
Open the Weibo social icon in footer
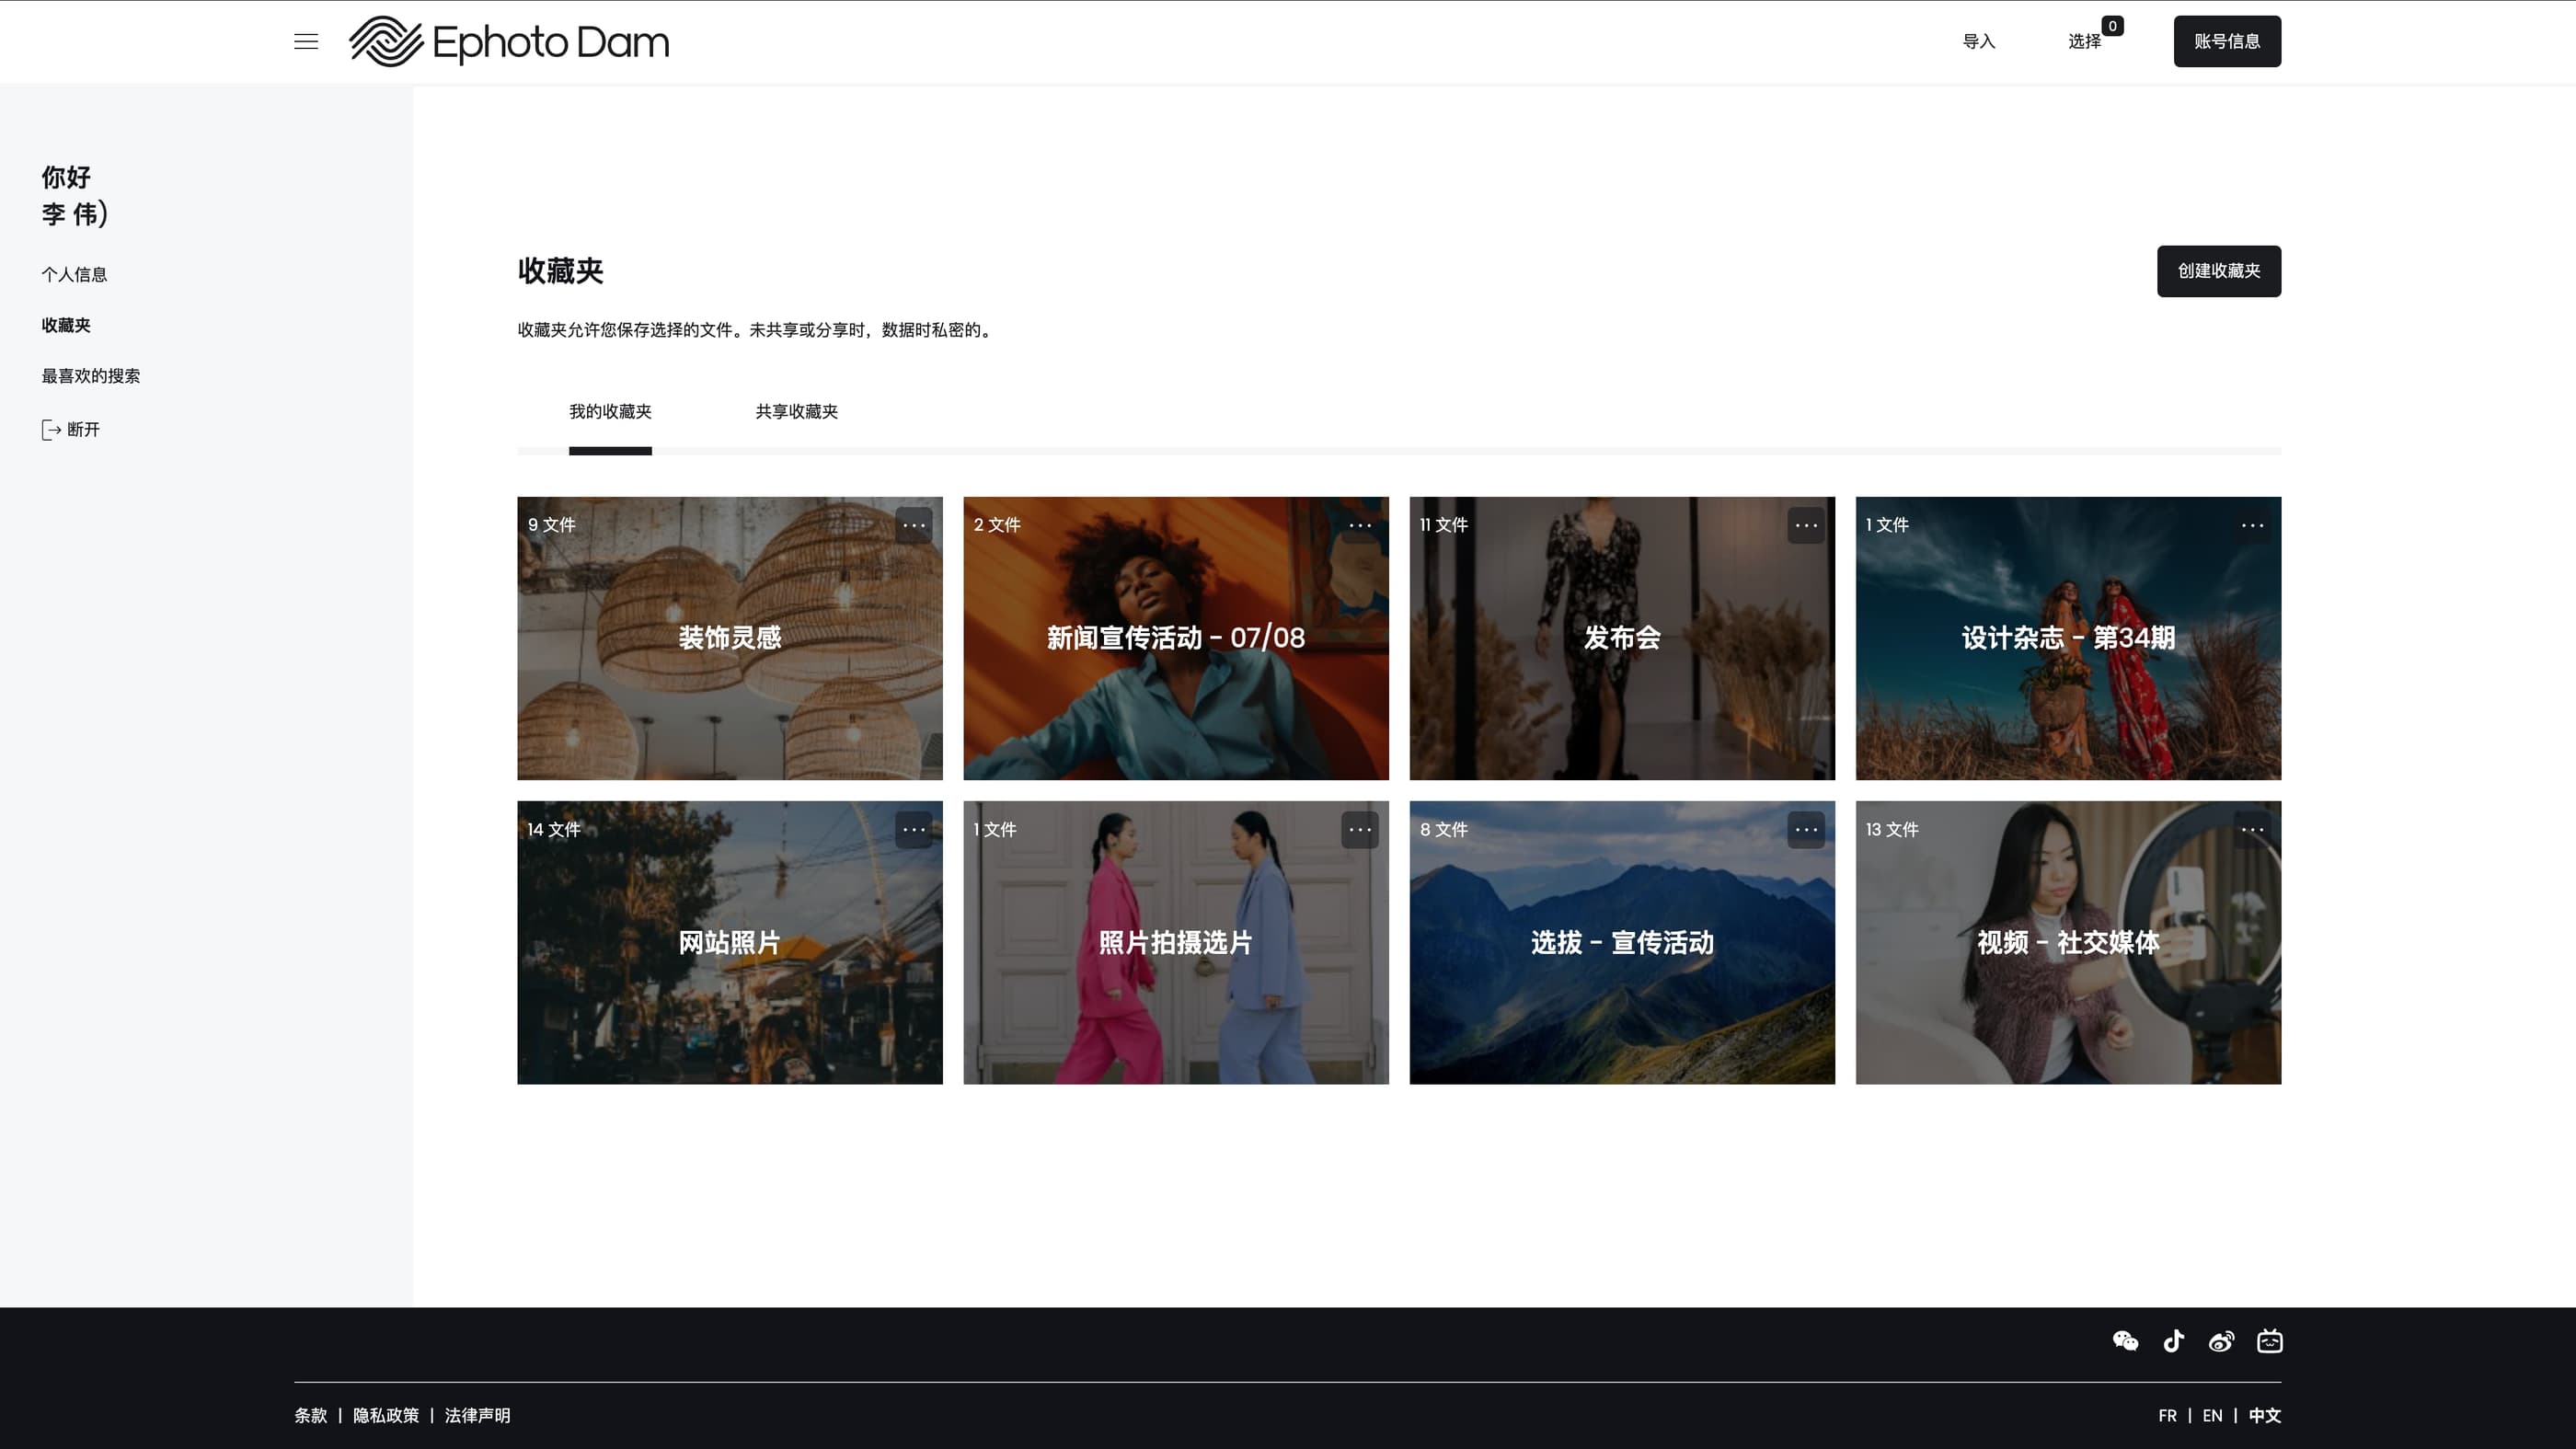coord(2222,1340)
